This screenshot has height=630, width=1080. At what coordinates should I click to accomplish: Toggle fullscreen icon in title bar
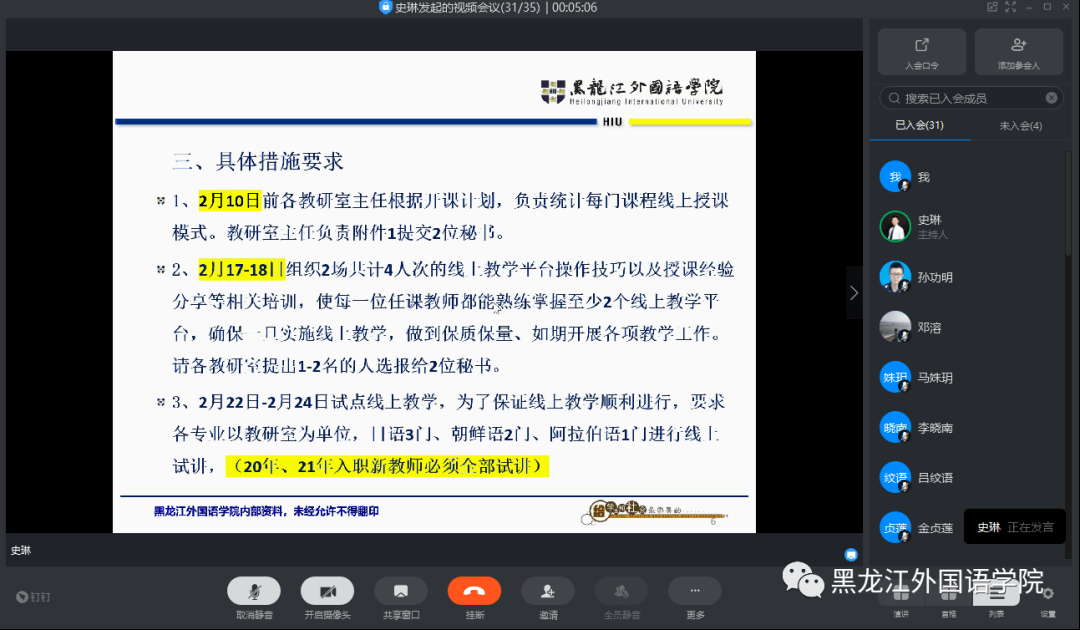point(1010,7)
